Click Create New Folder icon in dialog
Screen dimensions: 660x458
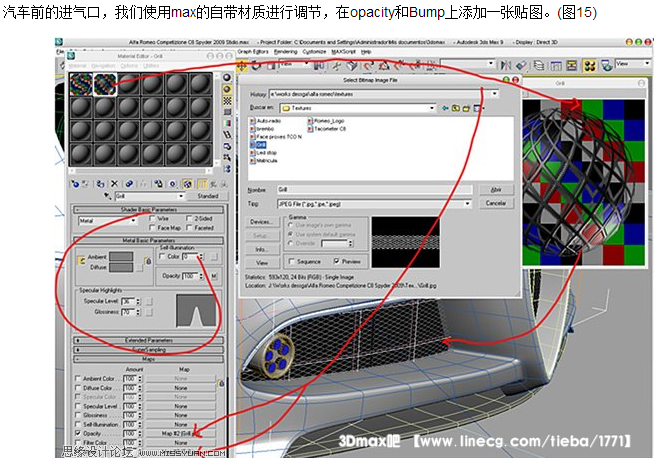pos(466,108)
